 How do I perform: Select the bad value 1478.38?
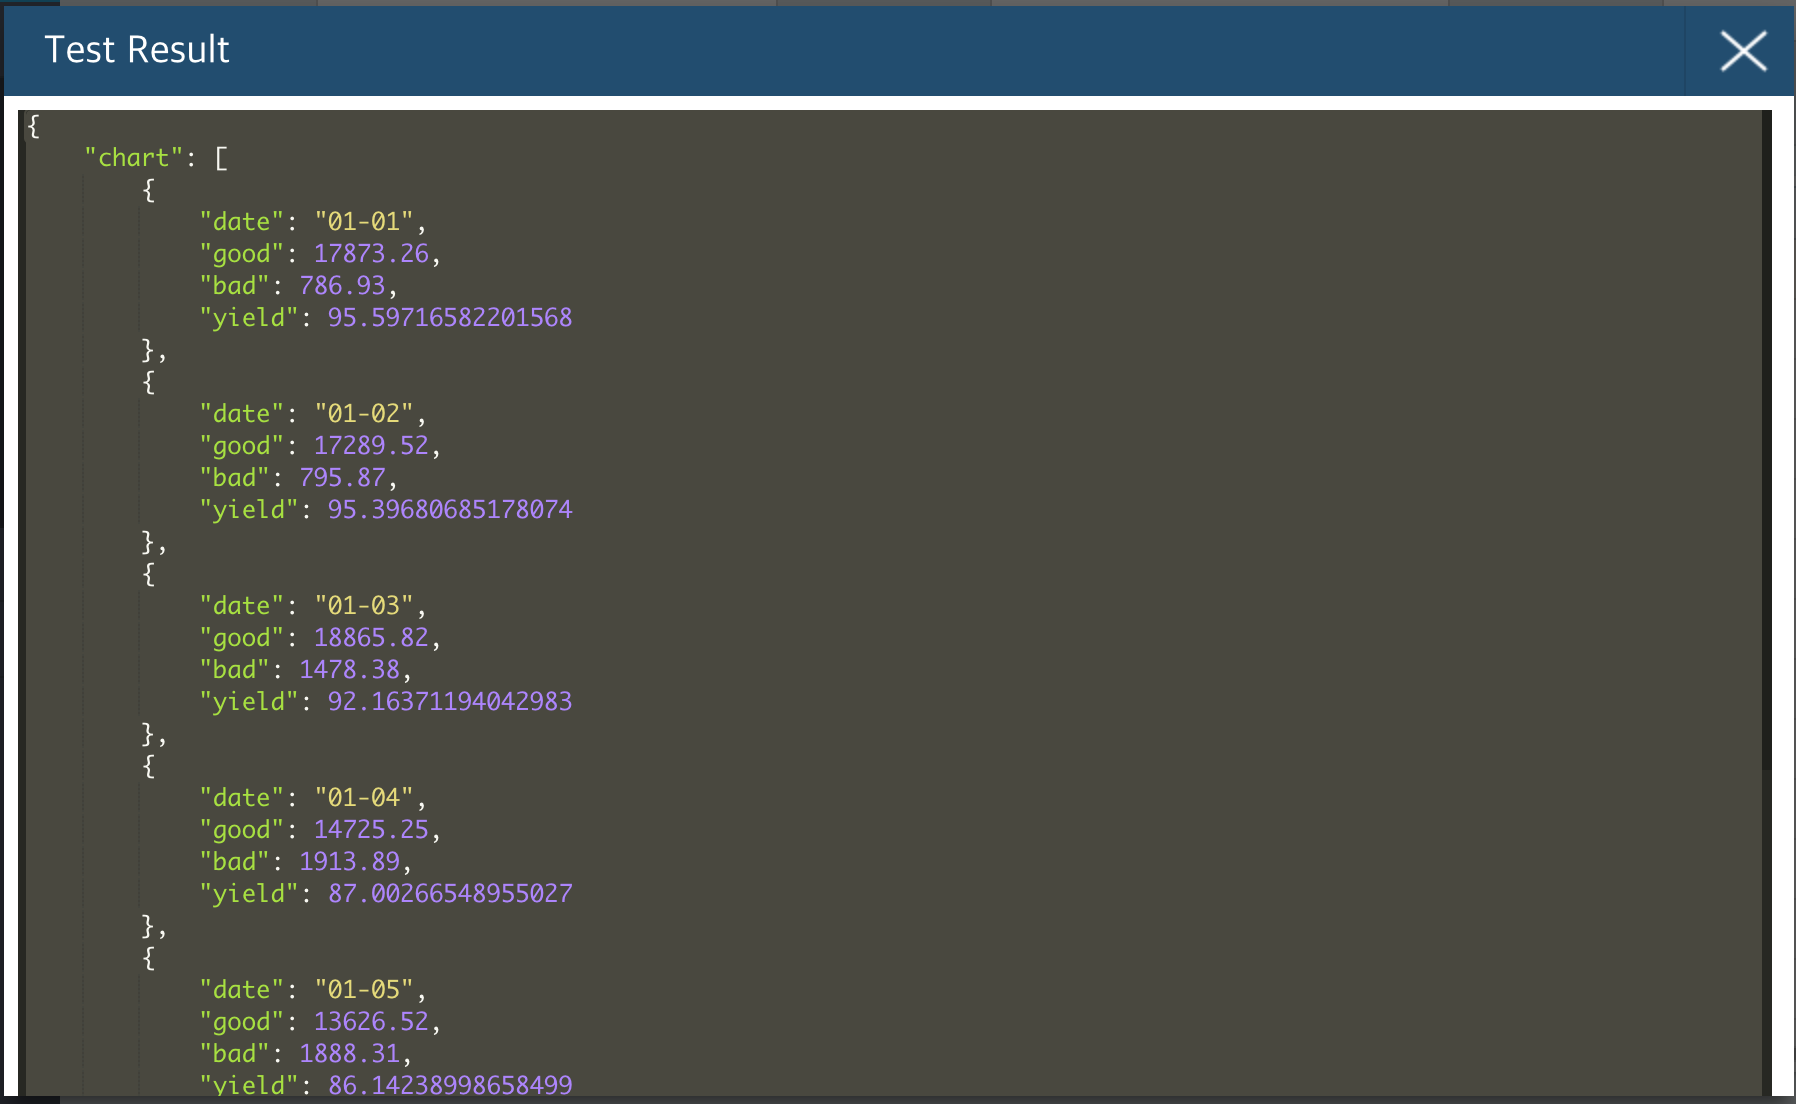pyautogui.click(x=349, y=670)
